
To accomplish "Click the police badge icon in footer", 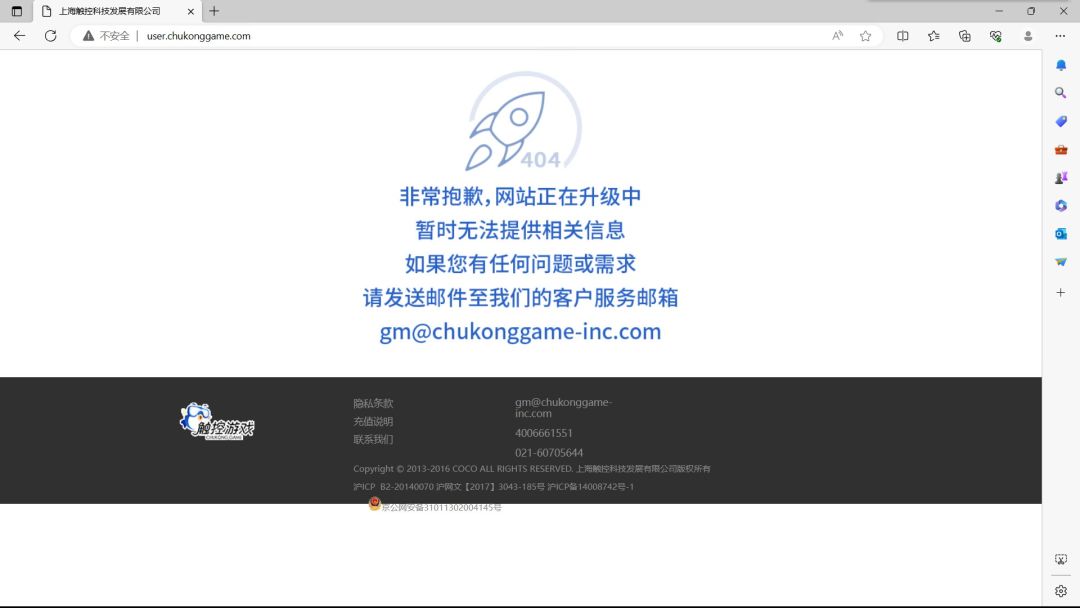I will 375,504.
